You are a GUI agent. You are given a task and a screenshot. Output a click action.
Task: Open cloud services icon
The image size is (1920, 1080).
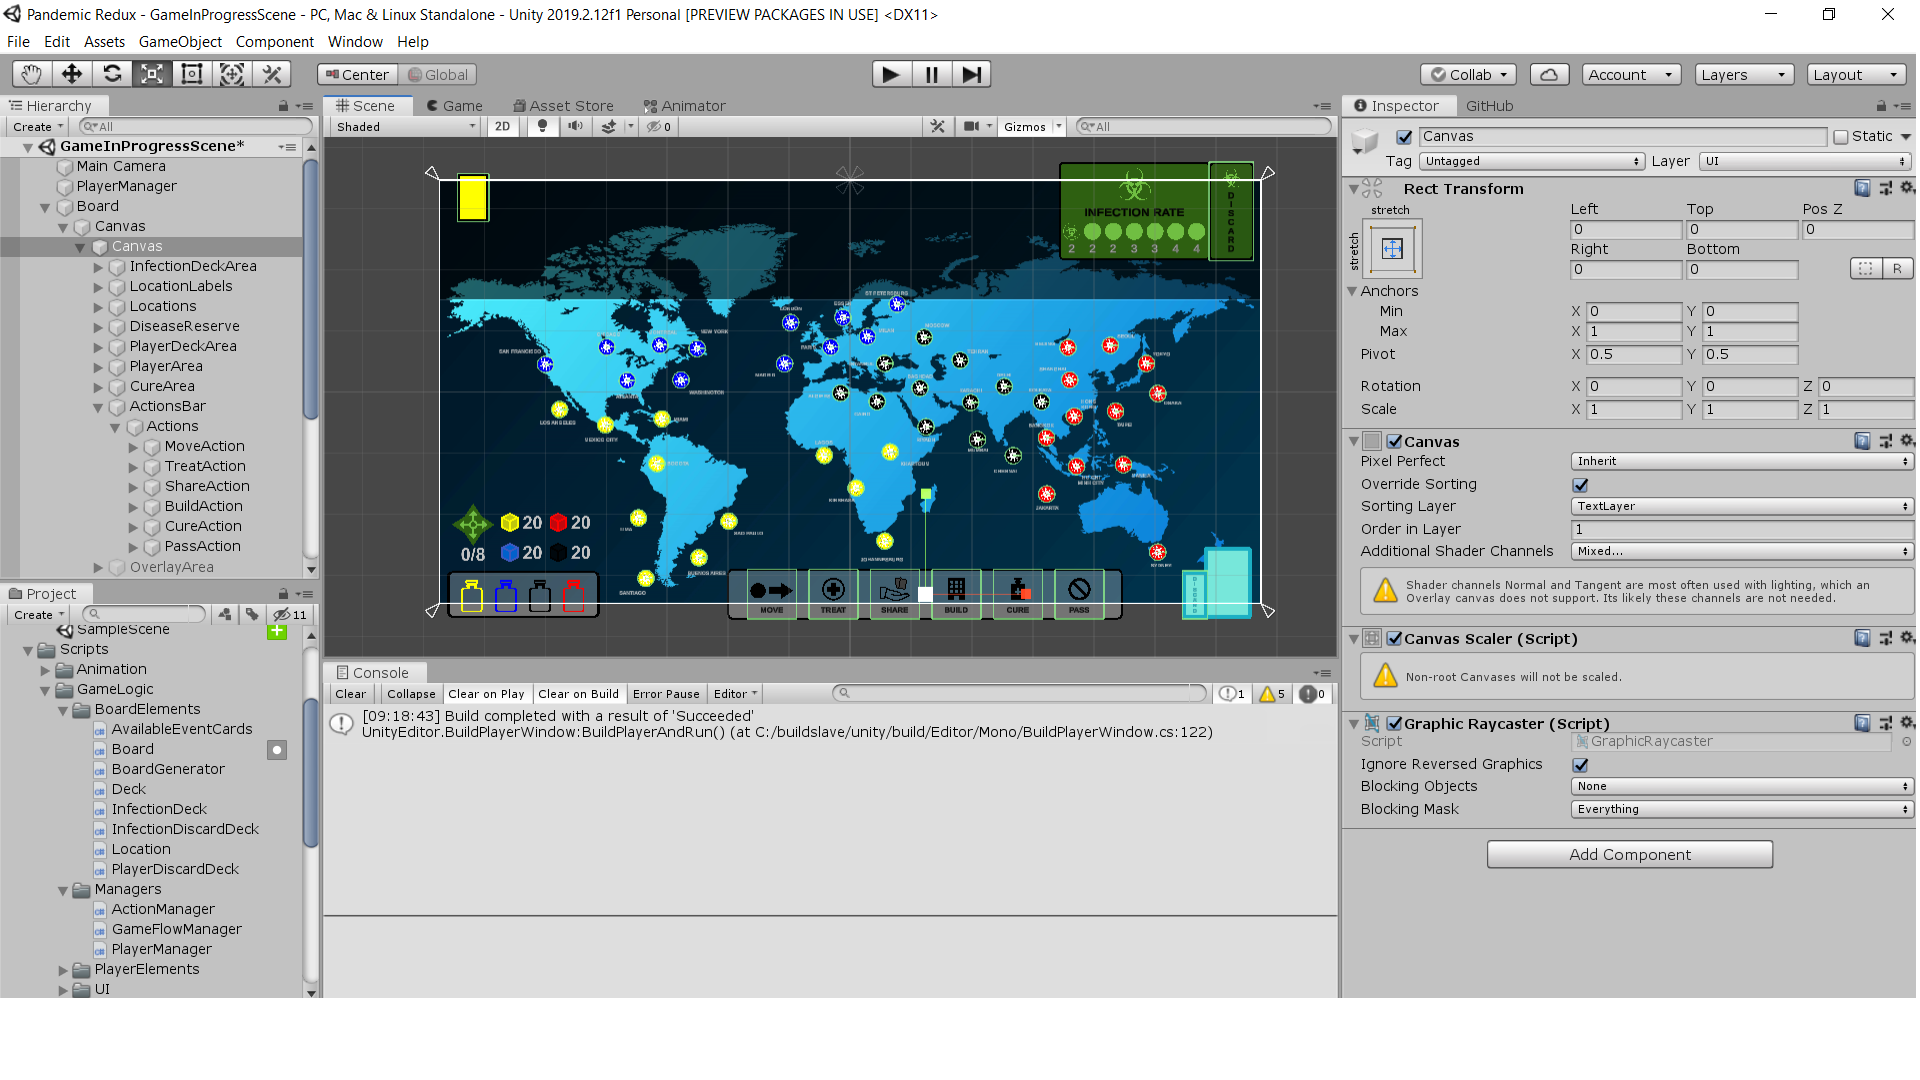[x=1549, y=75]
